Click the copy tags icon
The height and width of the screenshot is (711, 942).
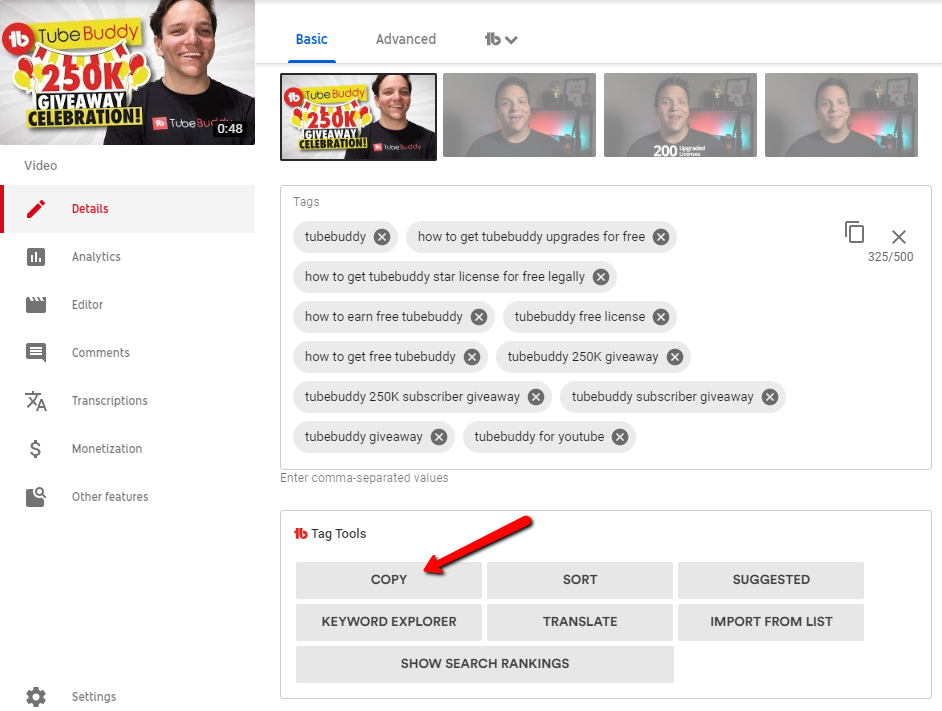click(854, 232)
